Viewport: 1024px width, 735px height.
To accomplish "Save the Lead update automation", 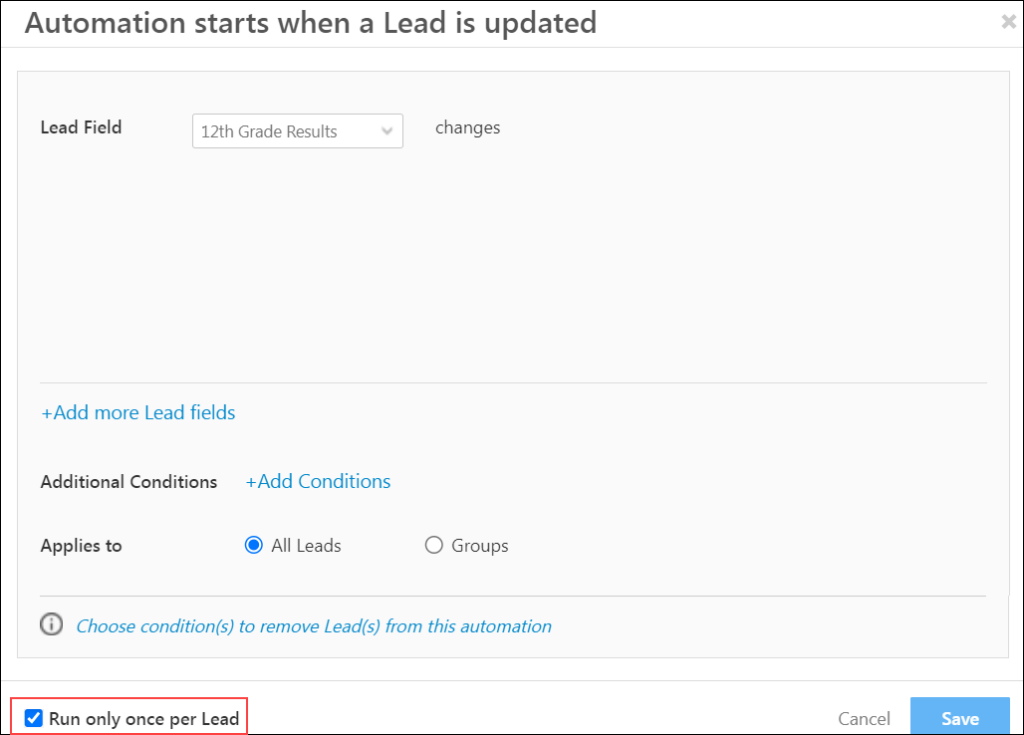I will [x=959, y=718].
